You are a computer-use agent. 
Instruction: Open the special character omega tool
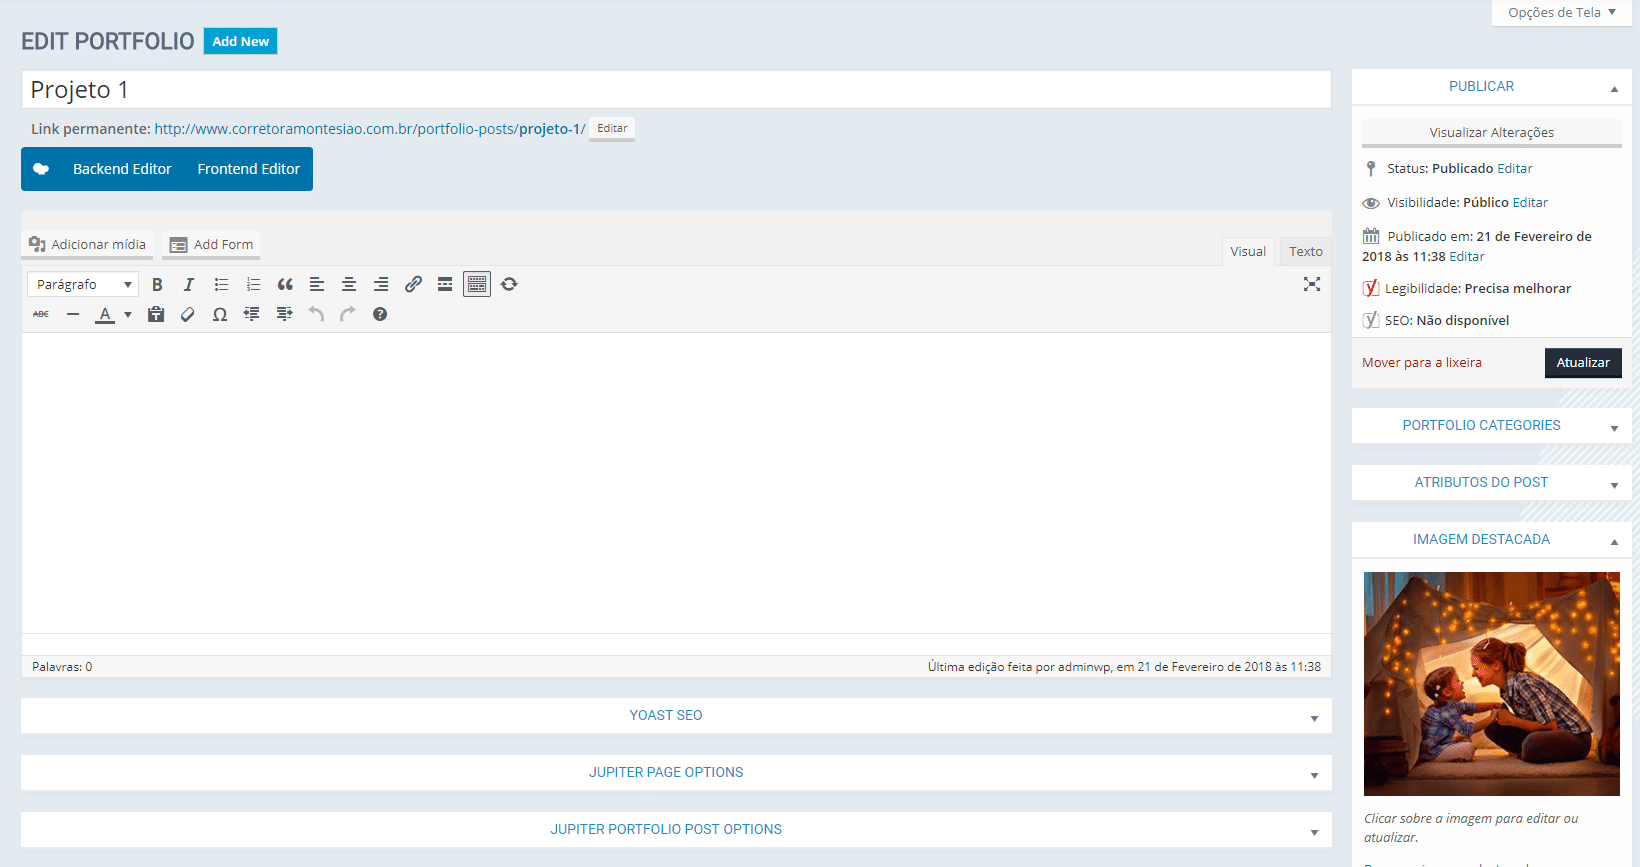pos(220,314)
